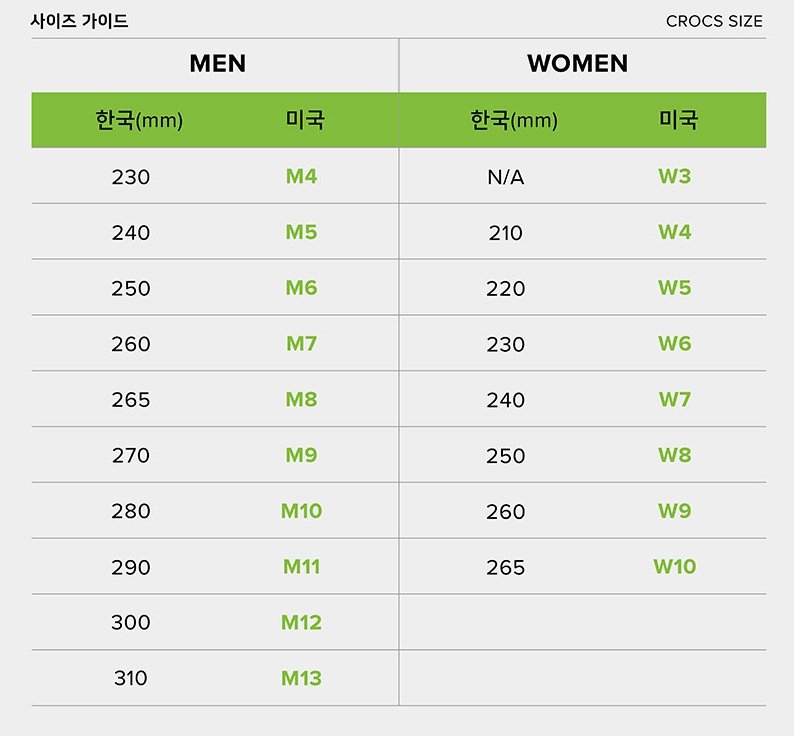Image resolution: width=794 pixels, height=736 pixels.
Task: Click the men's 한국(mm) header
Action: [x=139, y=121]
